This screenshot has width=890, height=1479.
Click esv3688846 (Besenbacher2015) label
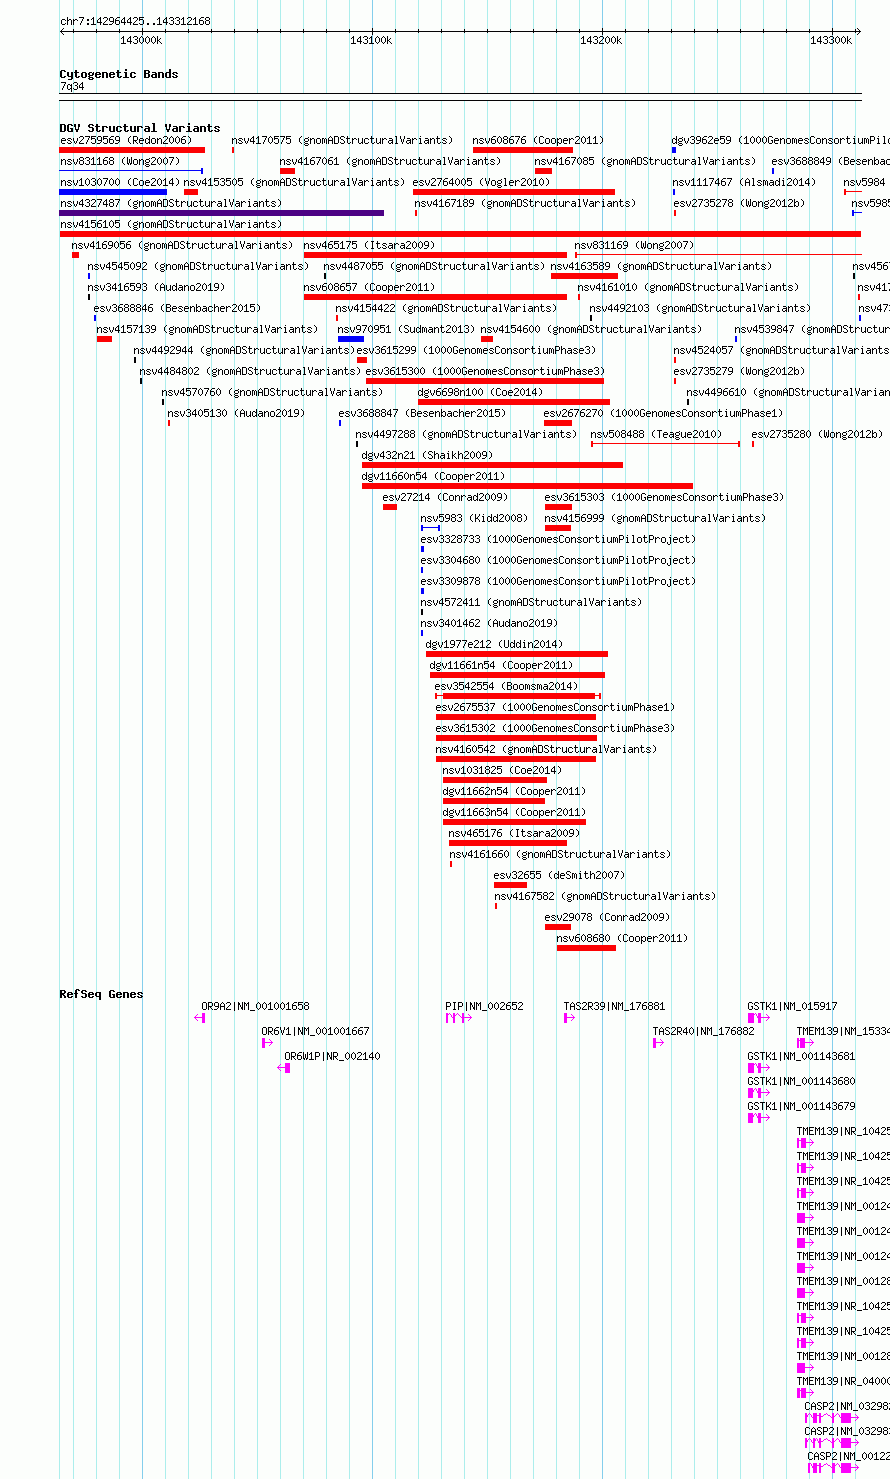177,309
